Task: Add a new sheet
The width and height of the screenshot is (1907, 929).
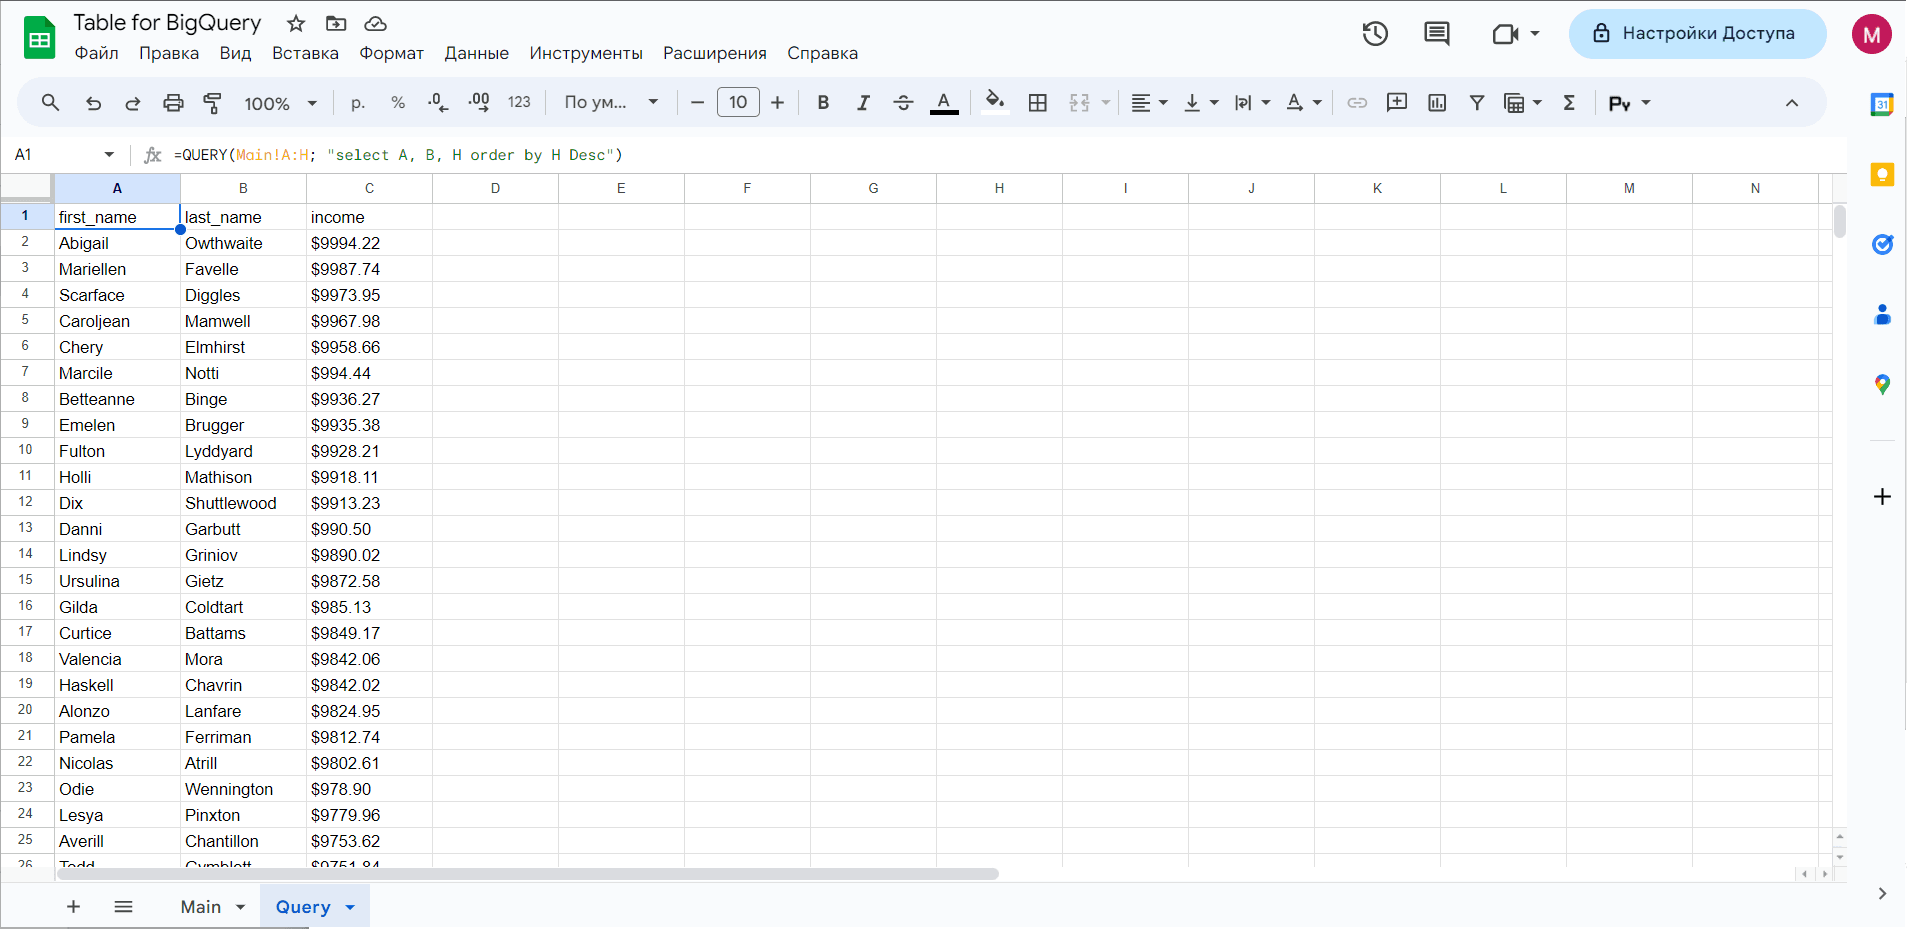Action: pos(73,907)
